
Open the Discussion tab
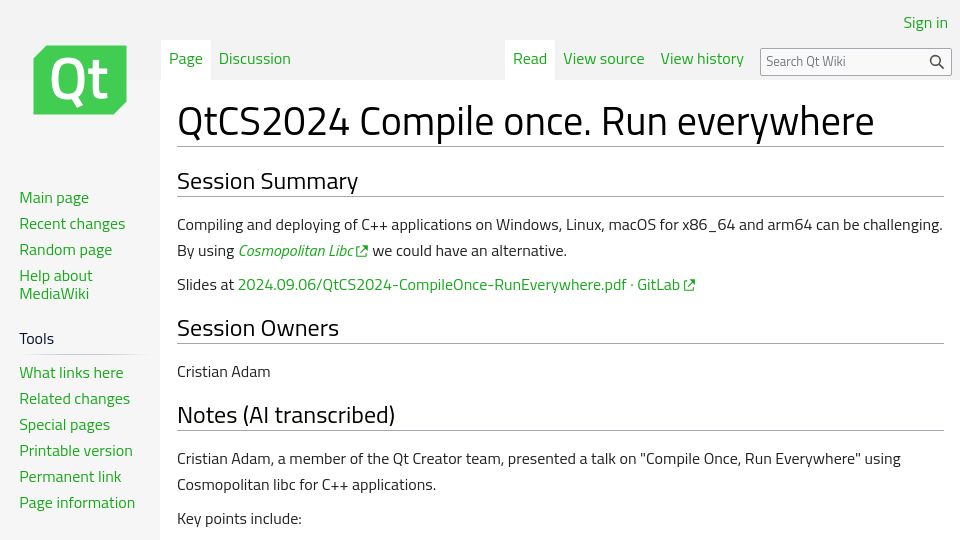click(x=255, y=59)
